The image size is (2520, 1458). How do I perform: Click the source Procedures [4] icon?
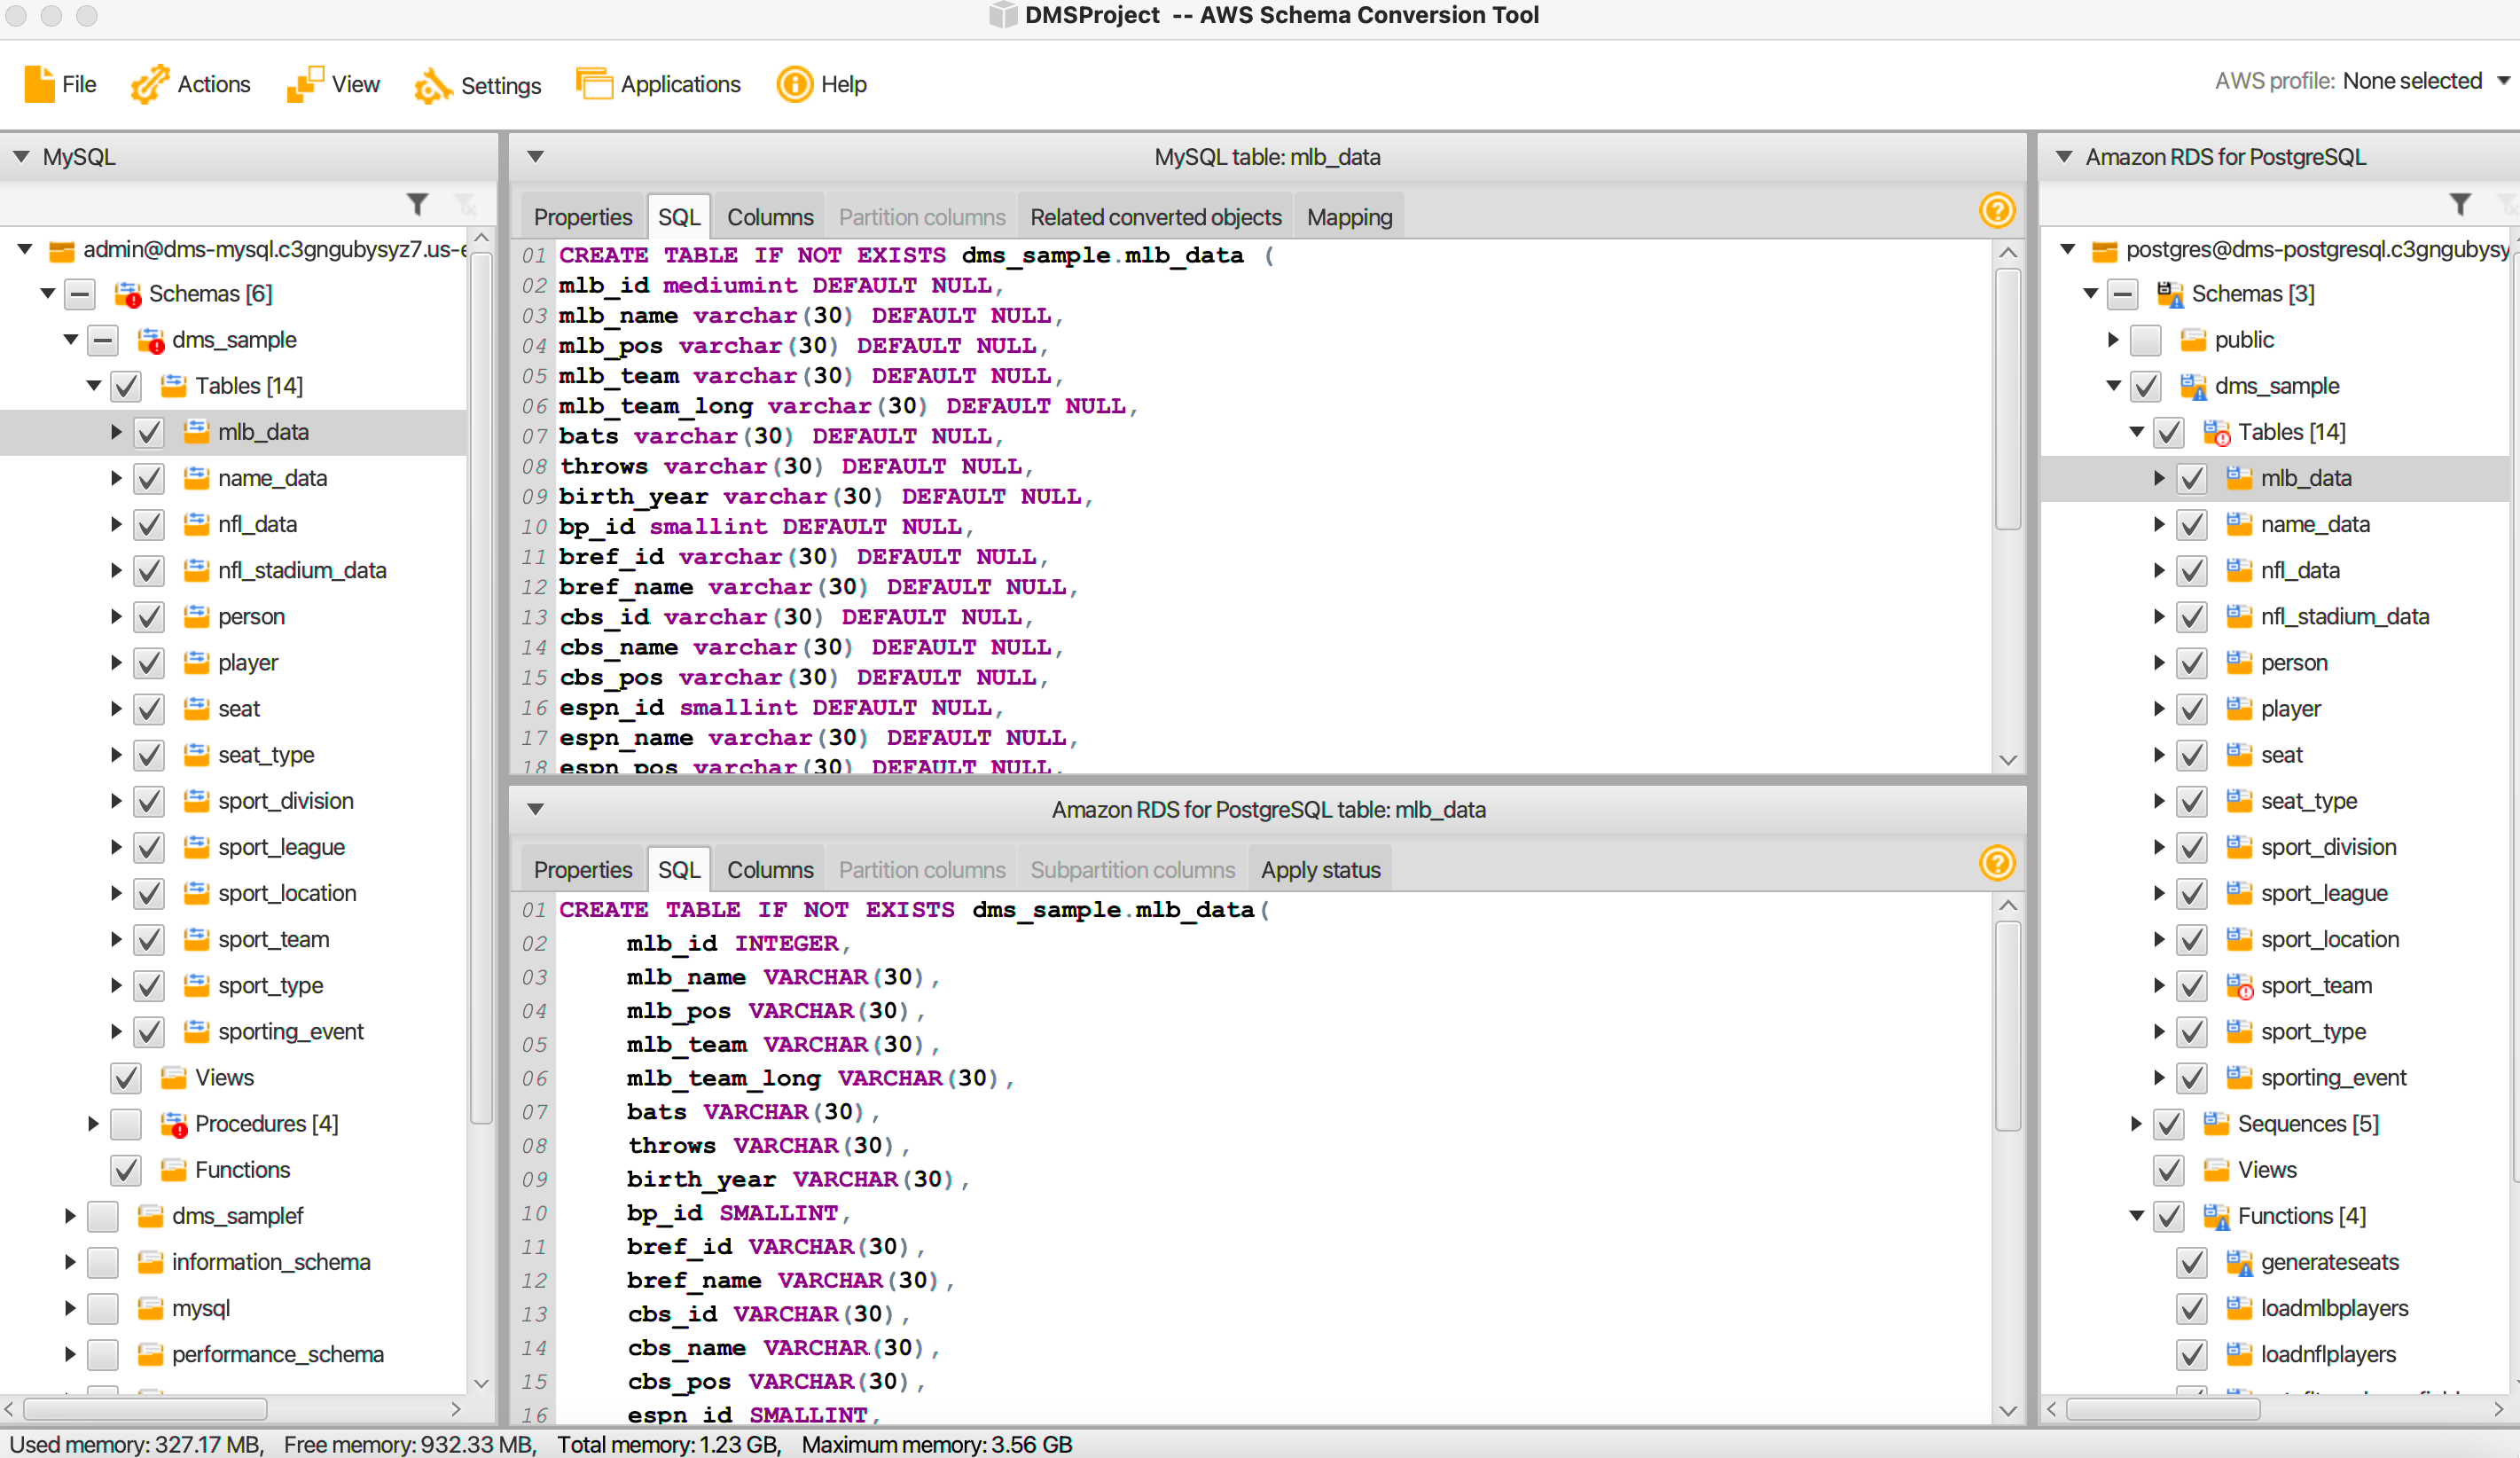[x=173, y=1124]
